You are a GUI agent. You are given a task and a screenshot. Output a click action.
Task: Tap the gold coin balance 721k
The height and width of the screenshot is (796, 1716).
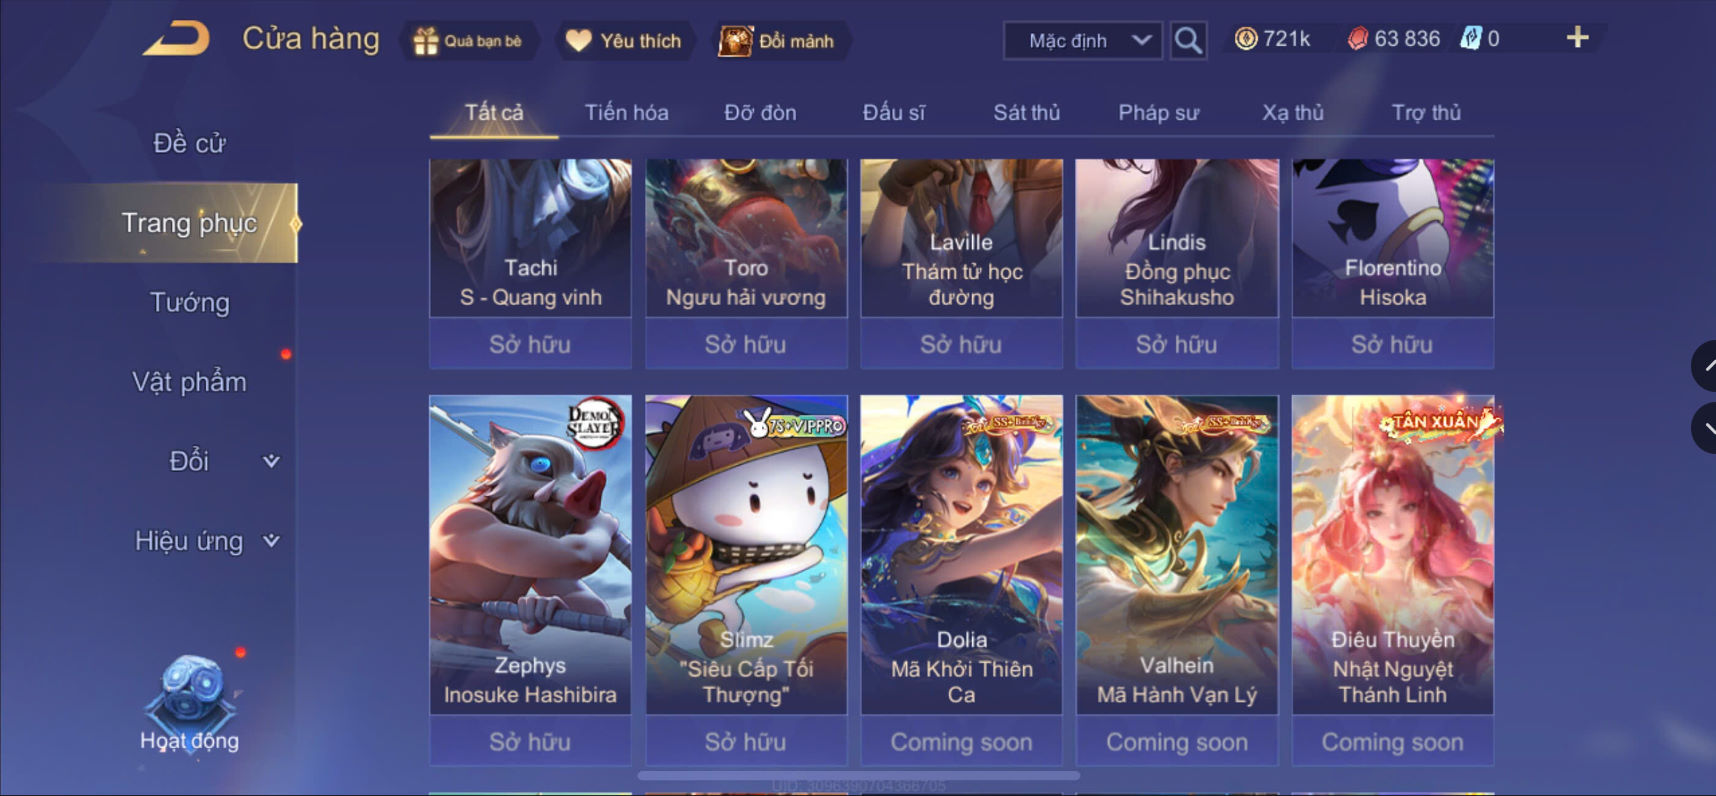click(1272, 39)
